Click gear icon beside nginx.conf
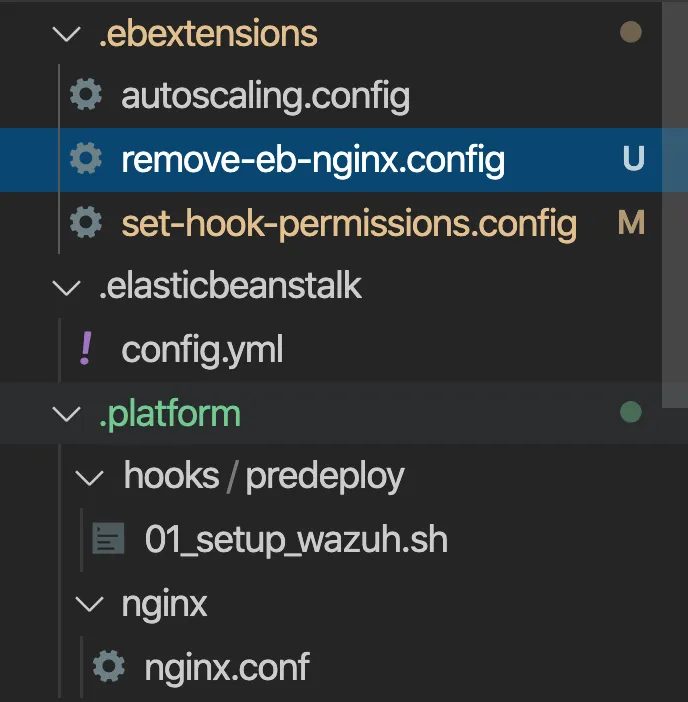The height and width of the screenshot is (702, 688). point(108,665)
